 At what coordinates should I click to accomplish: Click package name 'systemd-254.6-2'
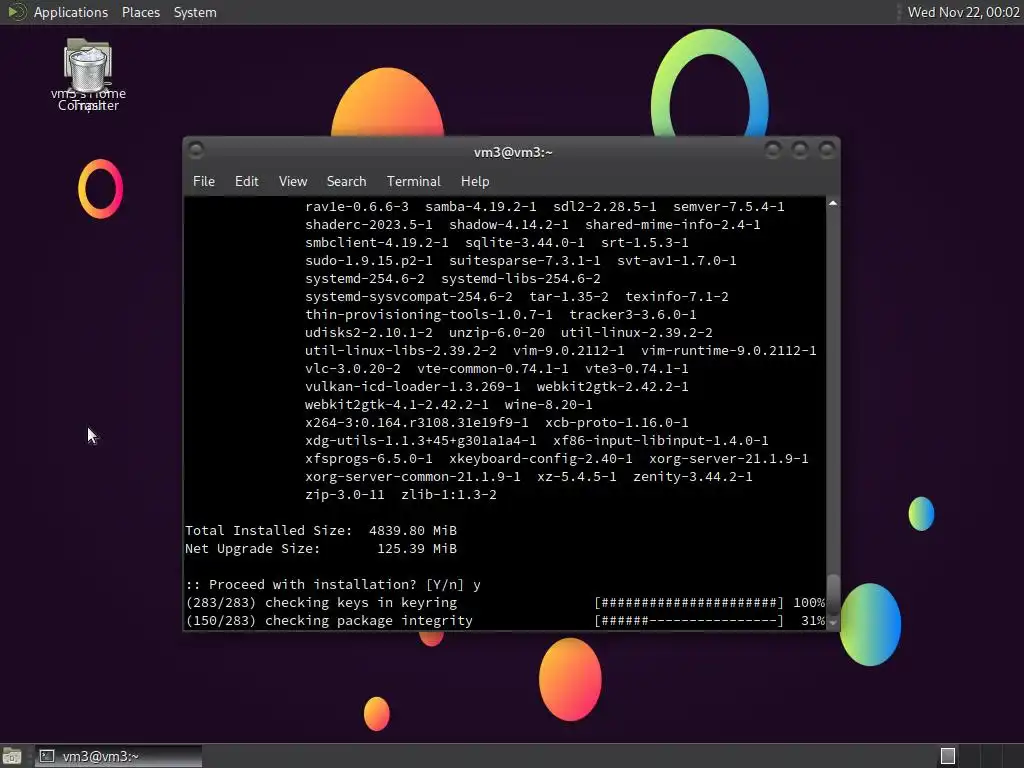point(364,278)
